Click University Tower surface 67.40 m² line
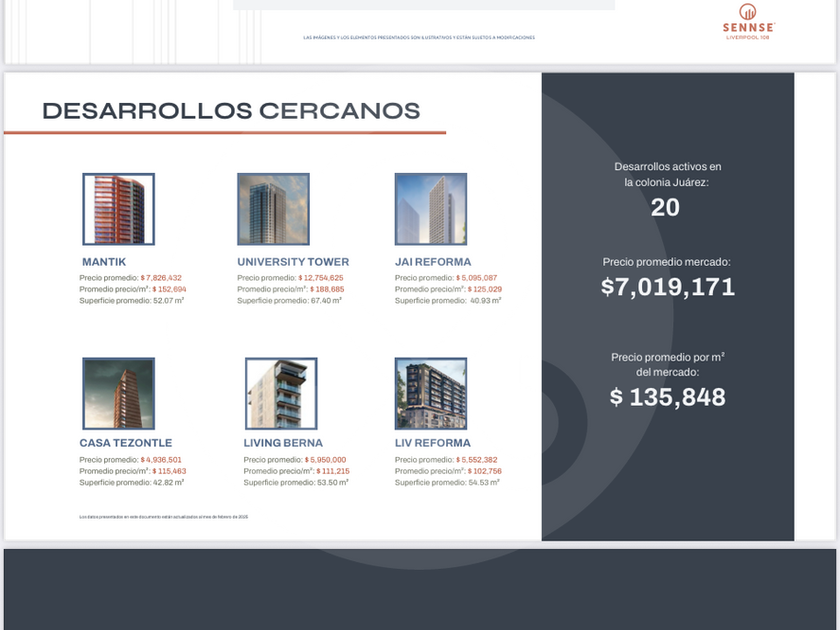The image size is (840, 630). (x=289, y=301)
